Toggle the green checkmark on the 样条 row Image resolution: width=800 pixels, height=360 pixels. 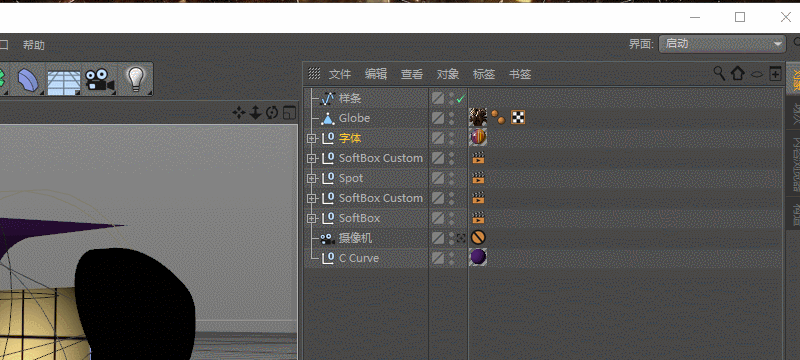pyautogui.click(x=461, y=98)
